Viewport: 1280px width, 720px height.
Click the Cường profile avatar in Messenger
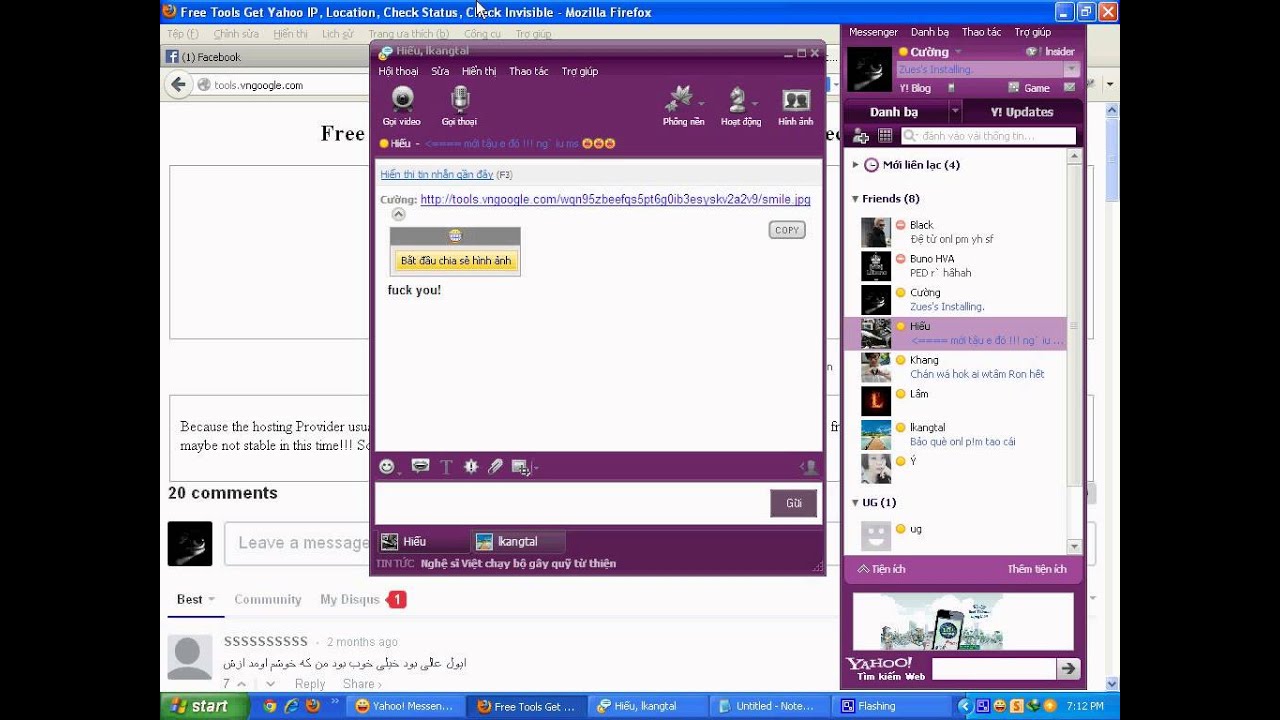(x=869, y=69)
